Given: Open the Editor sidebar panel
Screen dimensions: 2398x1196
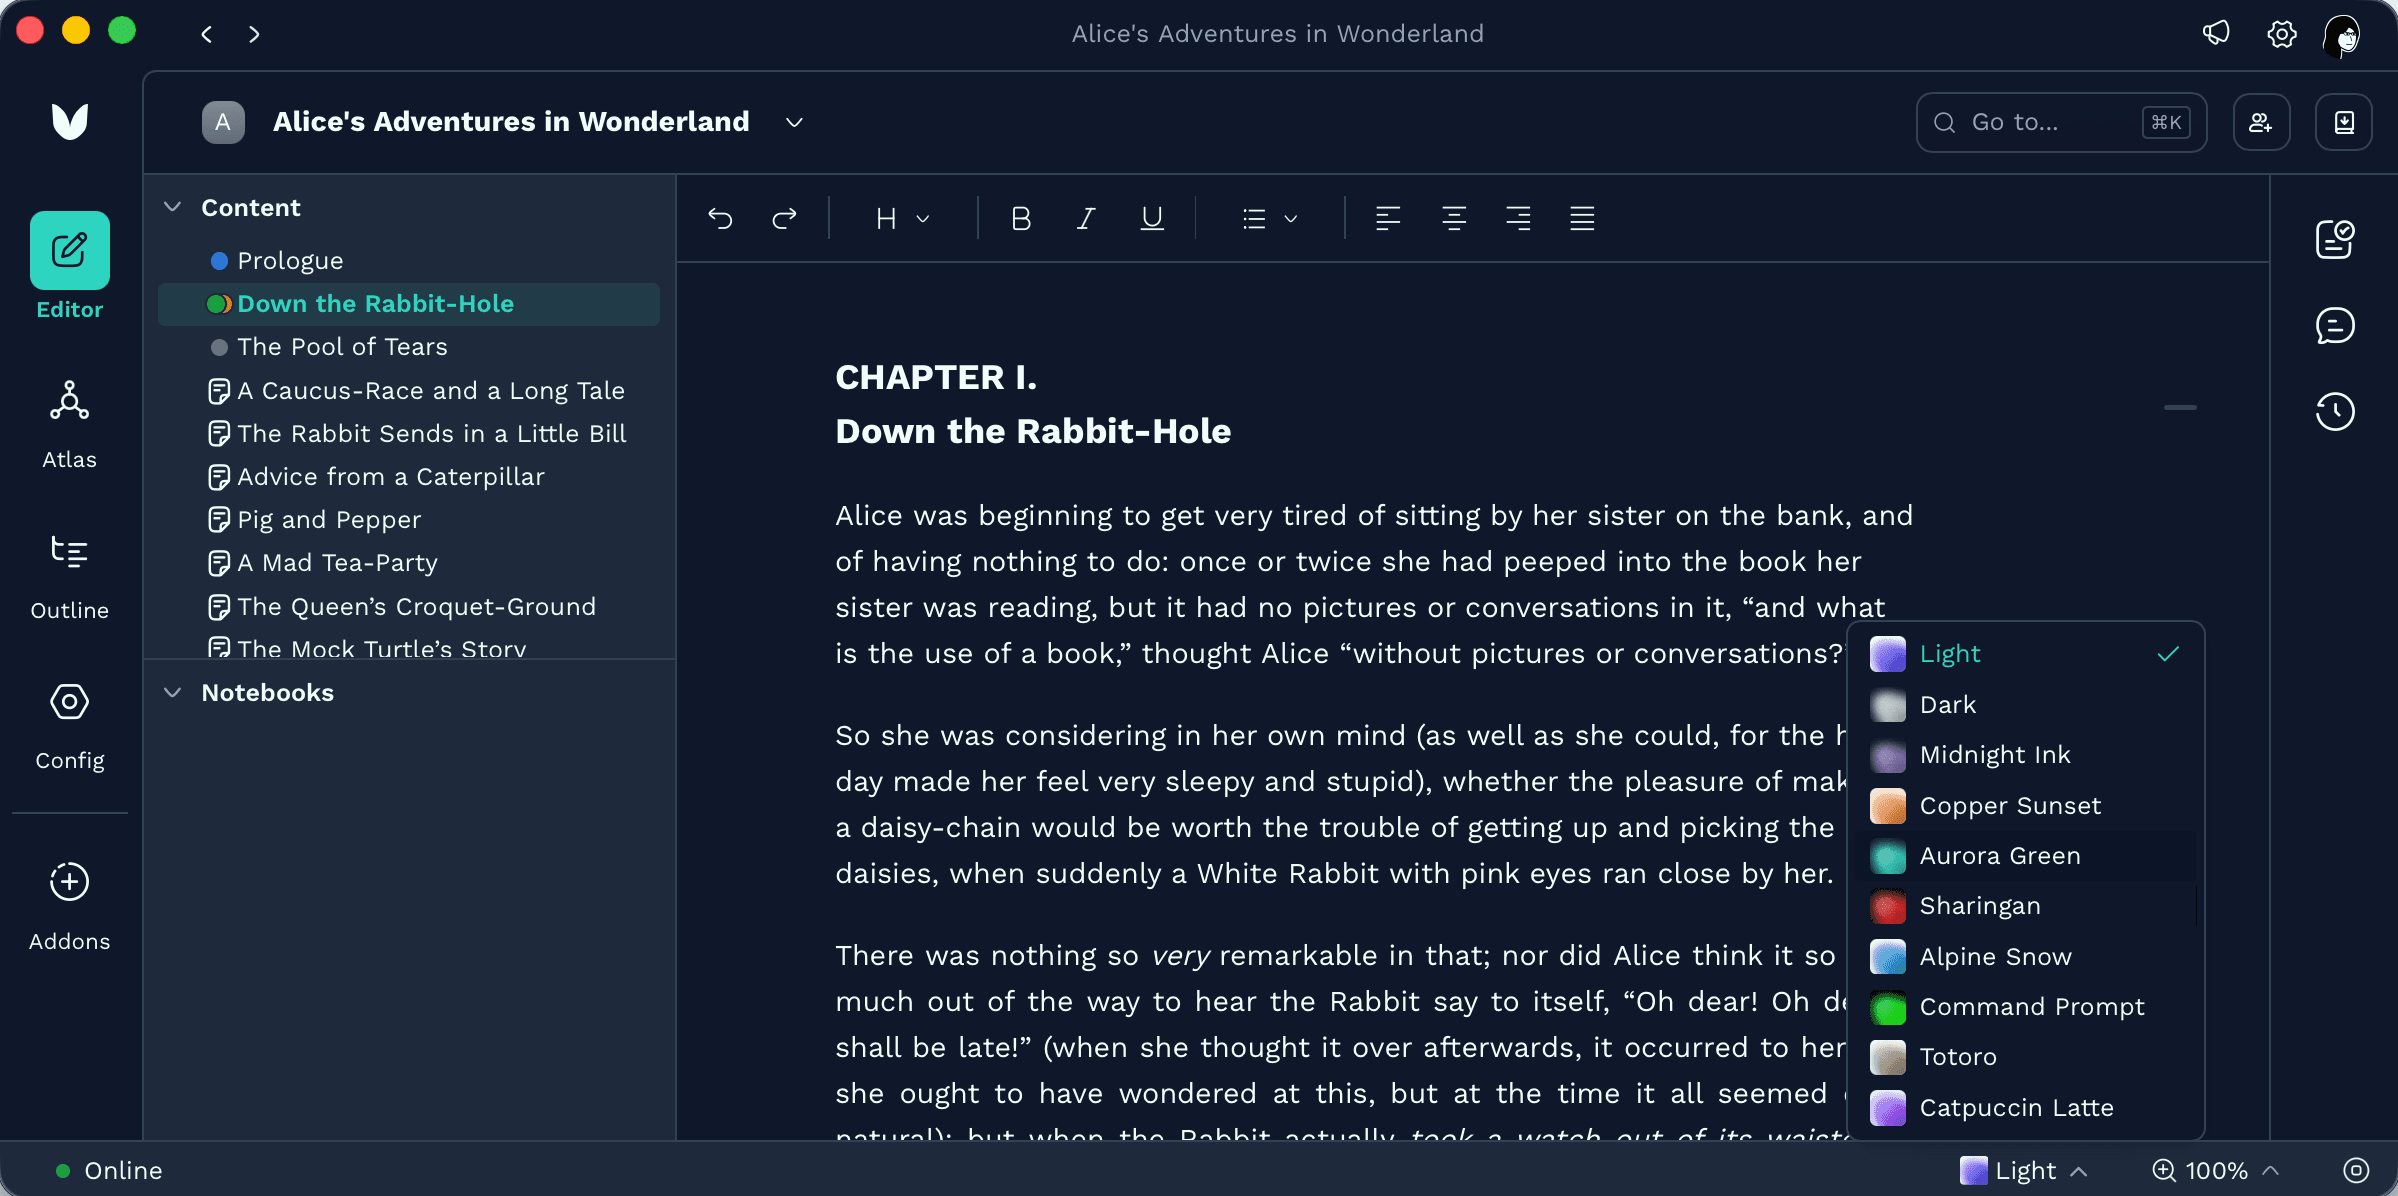Looking at the screenshot, I should [x=69, y=266].
